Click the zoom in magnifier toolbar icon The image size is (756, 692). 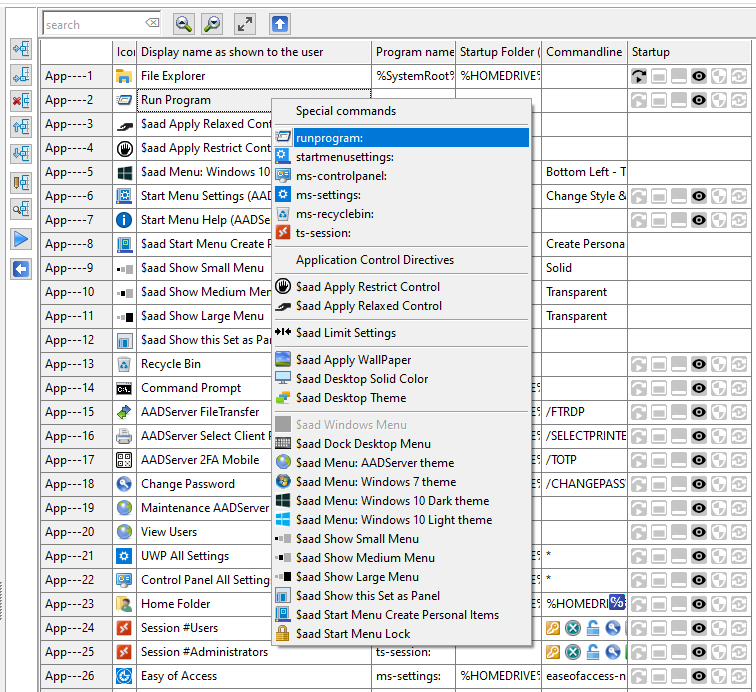183,24
